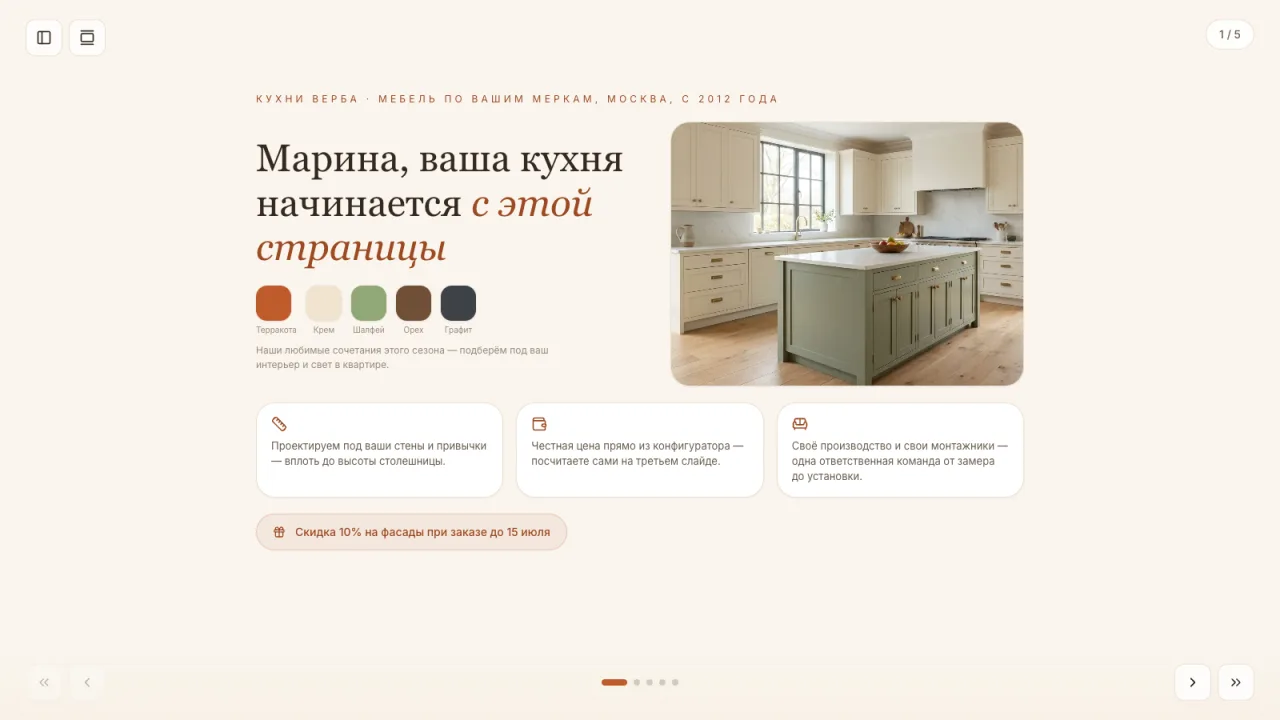
Task: Click the gift icon in discount badge
Action: 279,532
